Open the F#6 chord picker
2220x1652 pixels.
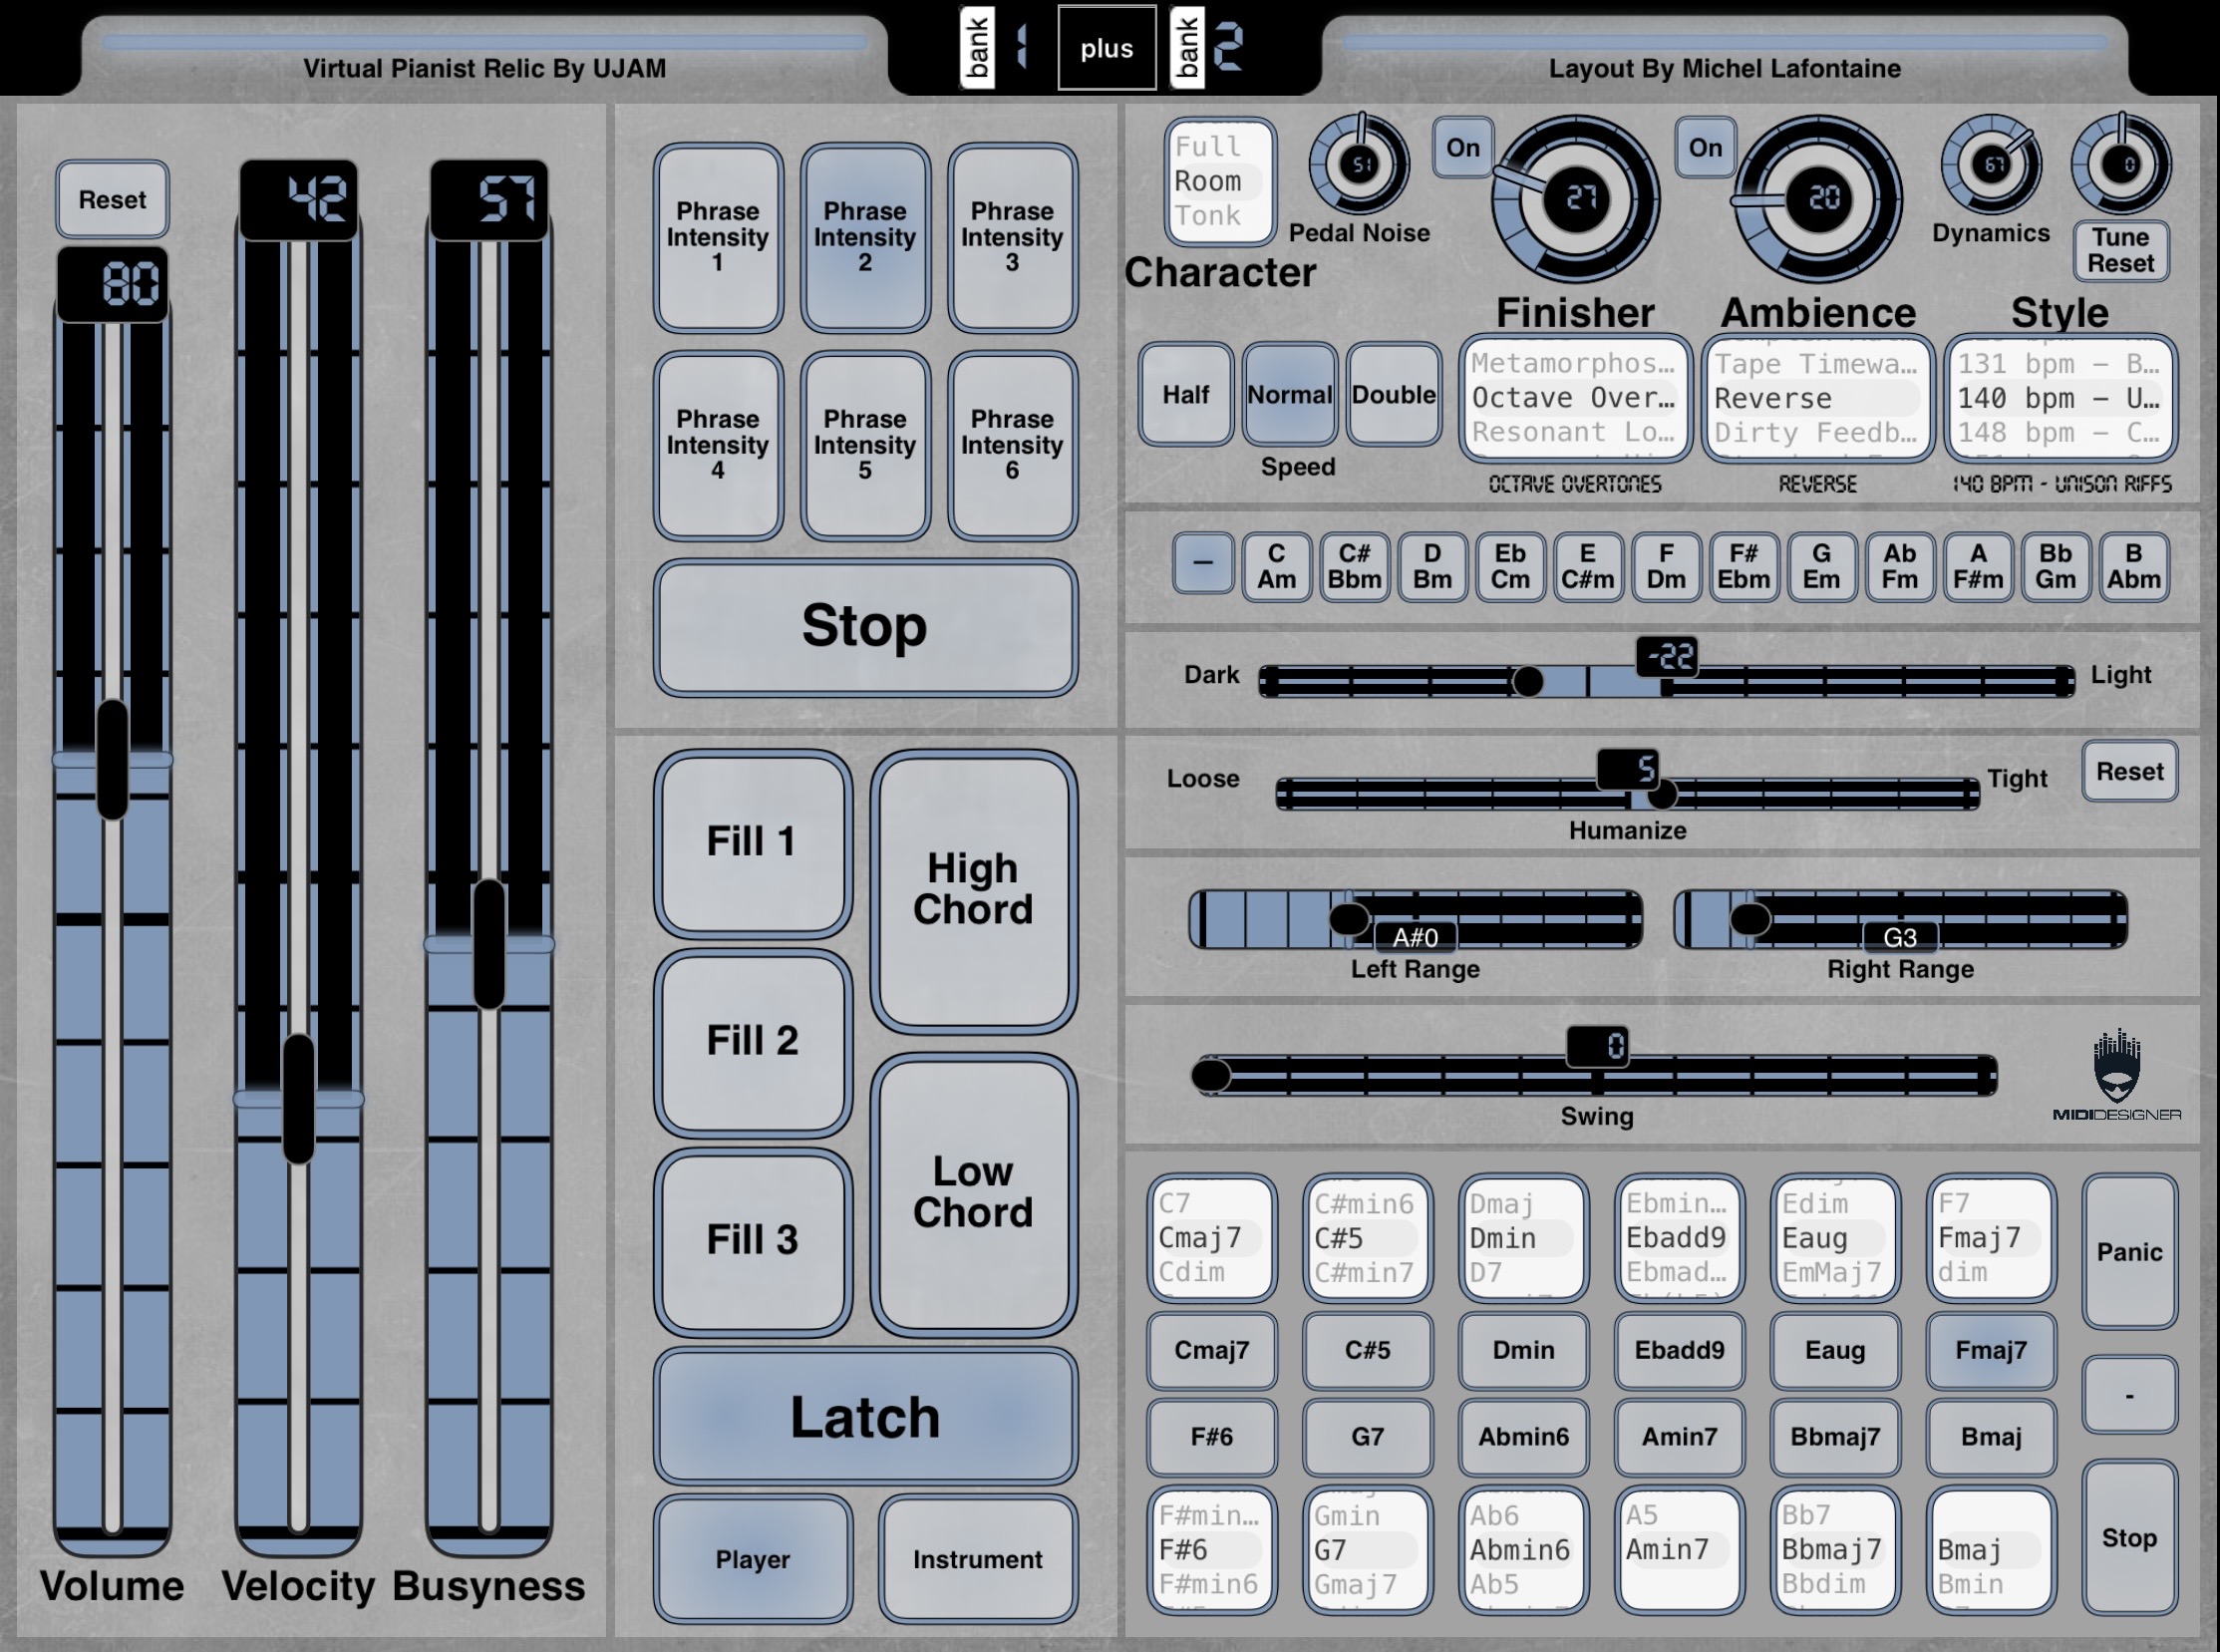pos(1212,1550)
